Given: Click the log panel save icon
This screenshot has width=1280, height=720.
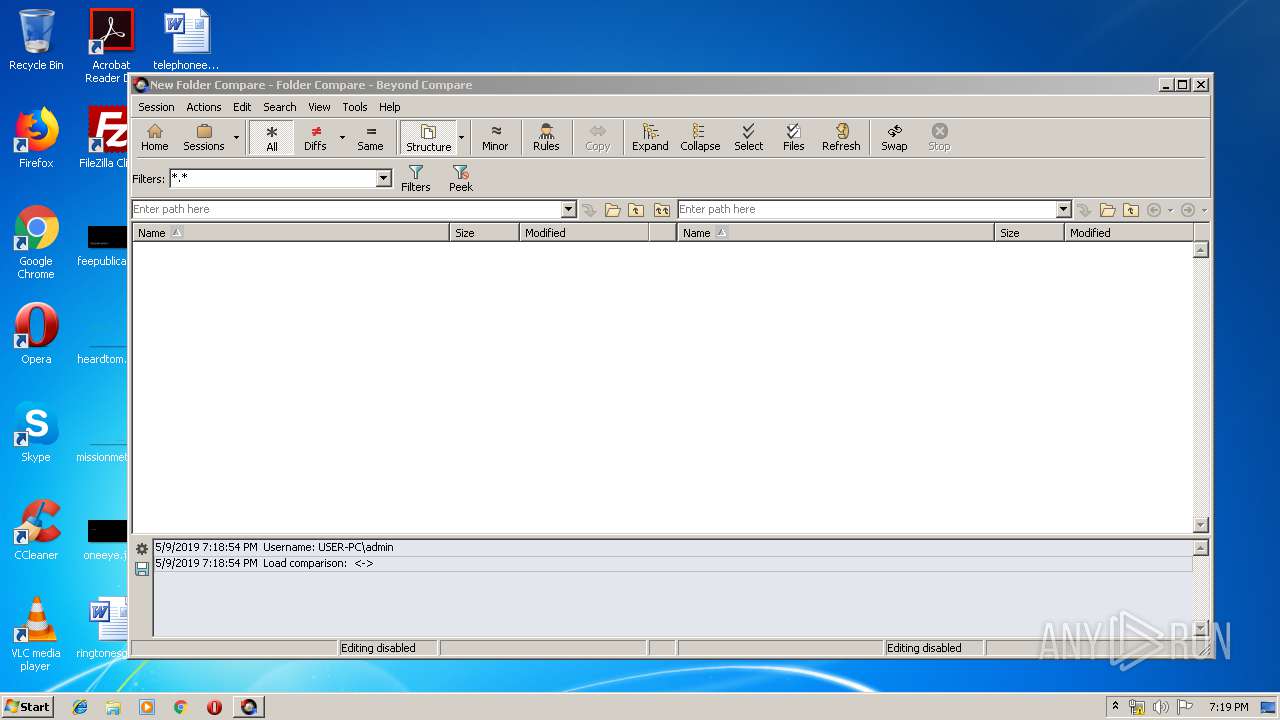Looking at the screenshot, I should 142,569.
